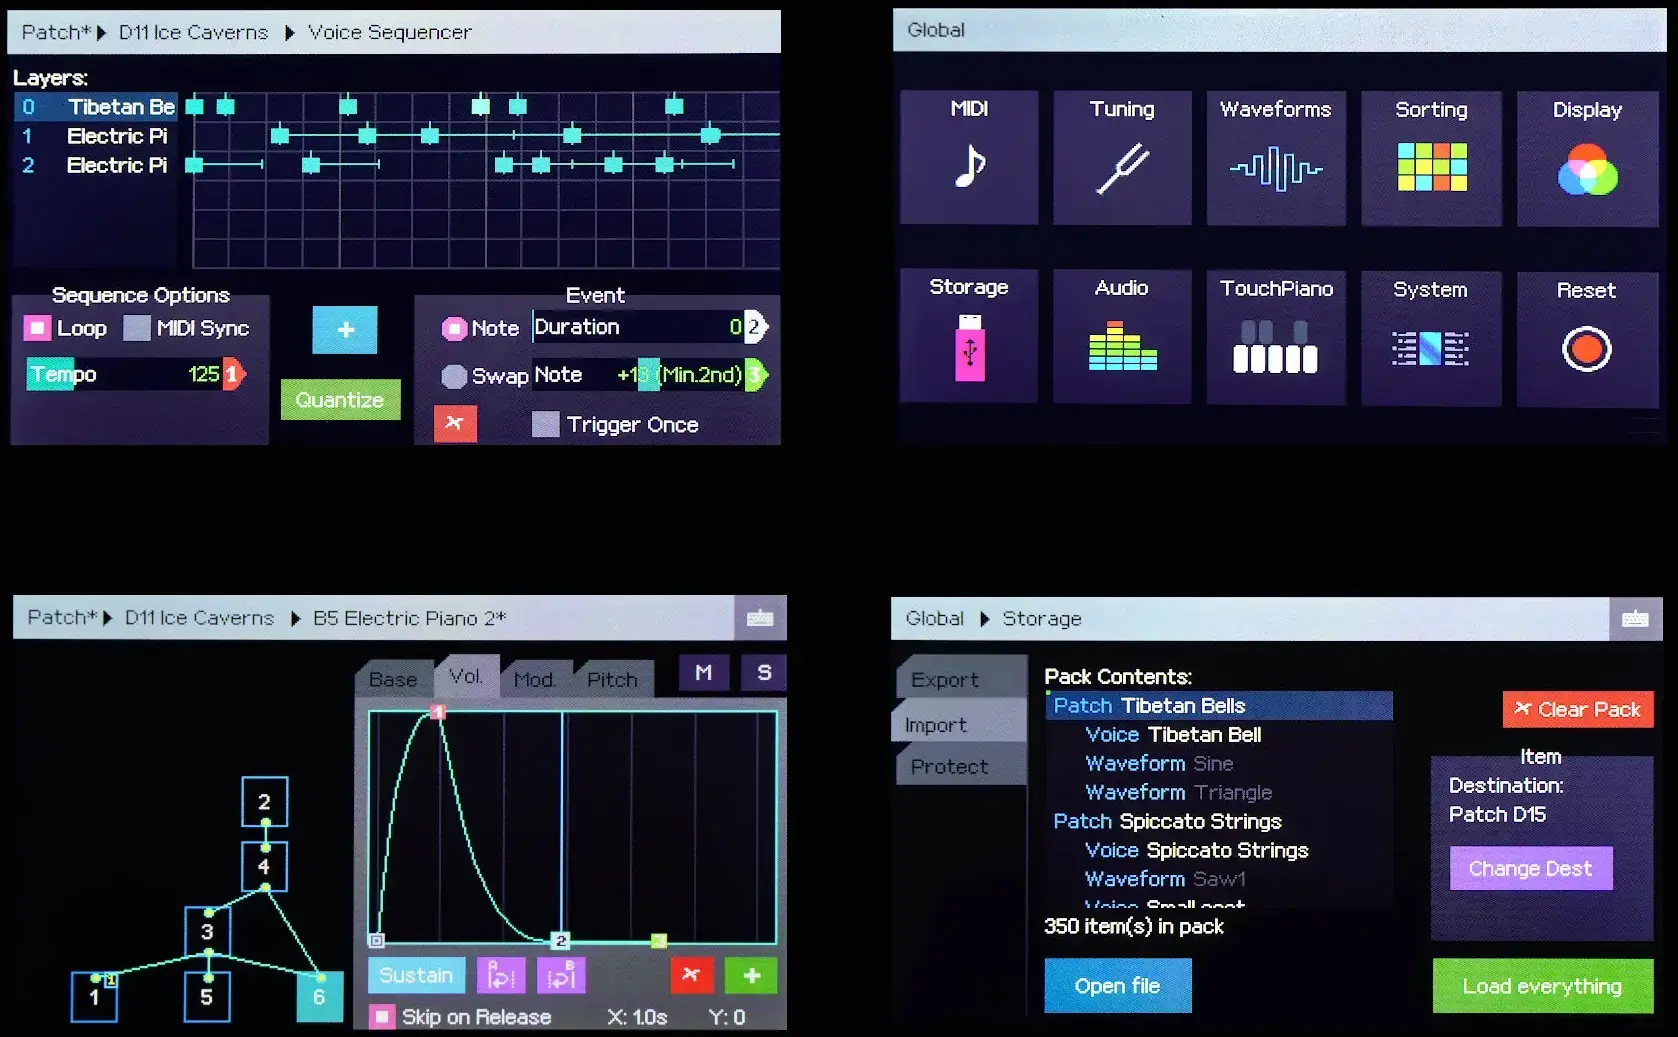
Task: Open the Sorting tile with colored grid
Action: click(1431, 159)
